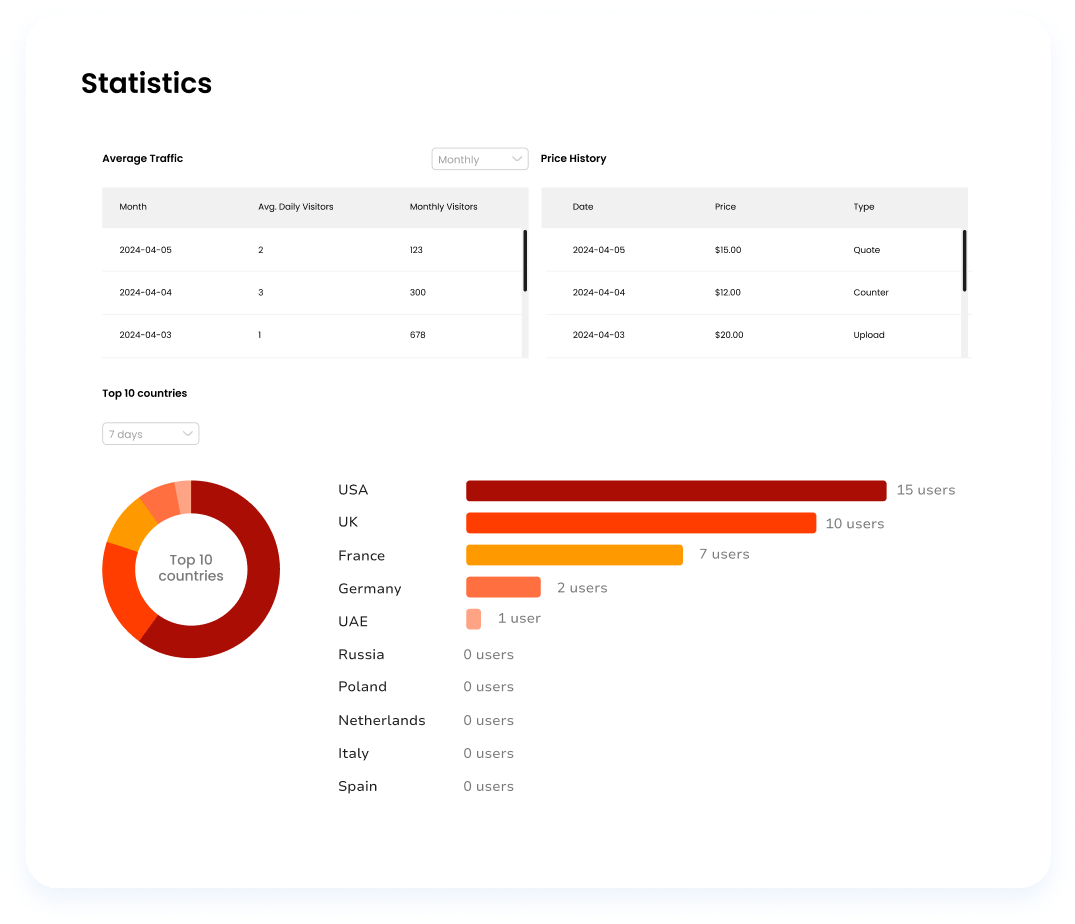
Task: Select the USA bar in the chart
Action: click(675, 490)
